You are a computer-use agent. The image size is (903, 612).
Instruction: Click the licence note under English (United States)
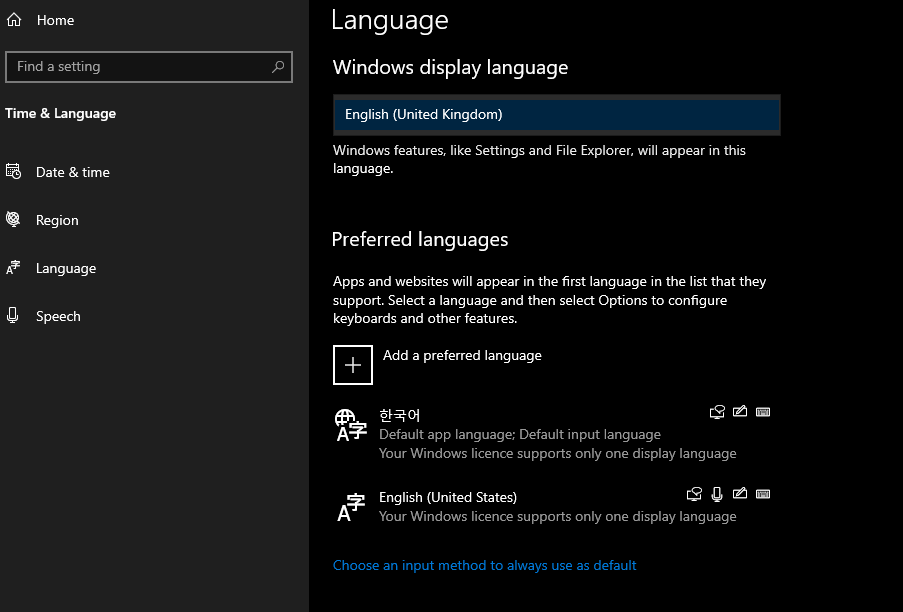[557, 516]
